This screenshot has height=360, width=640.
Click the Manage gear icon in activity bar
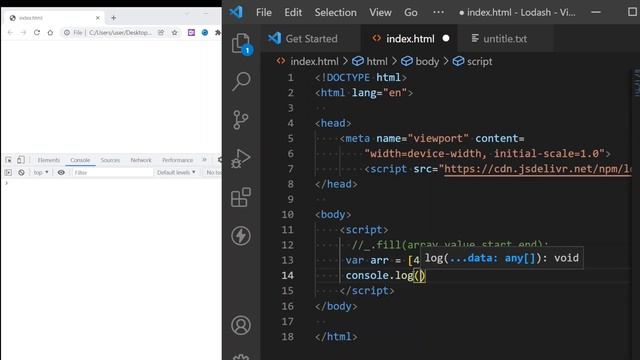(x=241, y=357)
